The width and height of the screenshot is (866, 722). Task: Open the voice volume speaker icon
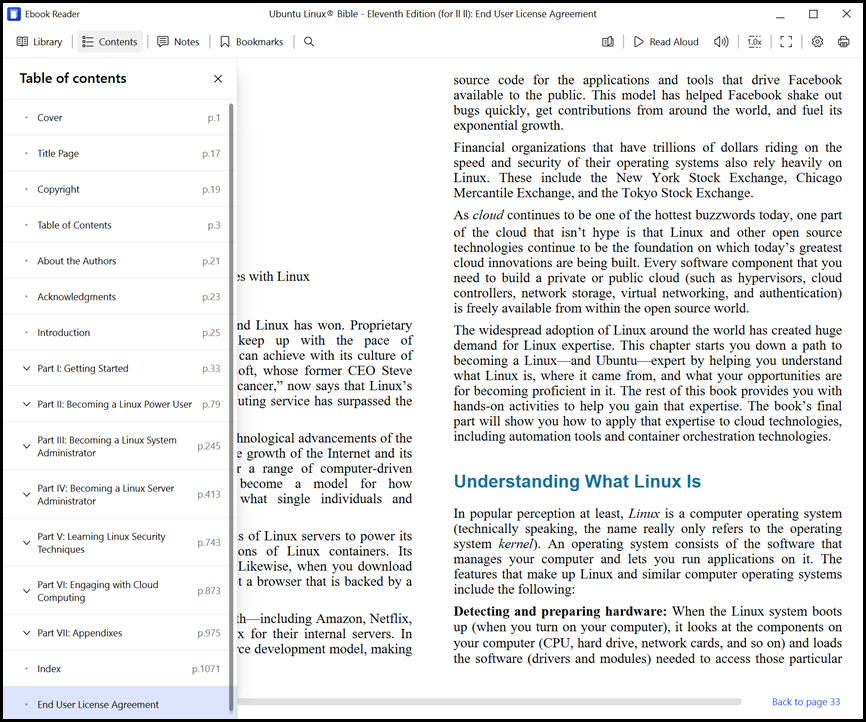tap(721, 42)
